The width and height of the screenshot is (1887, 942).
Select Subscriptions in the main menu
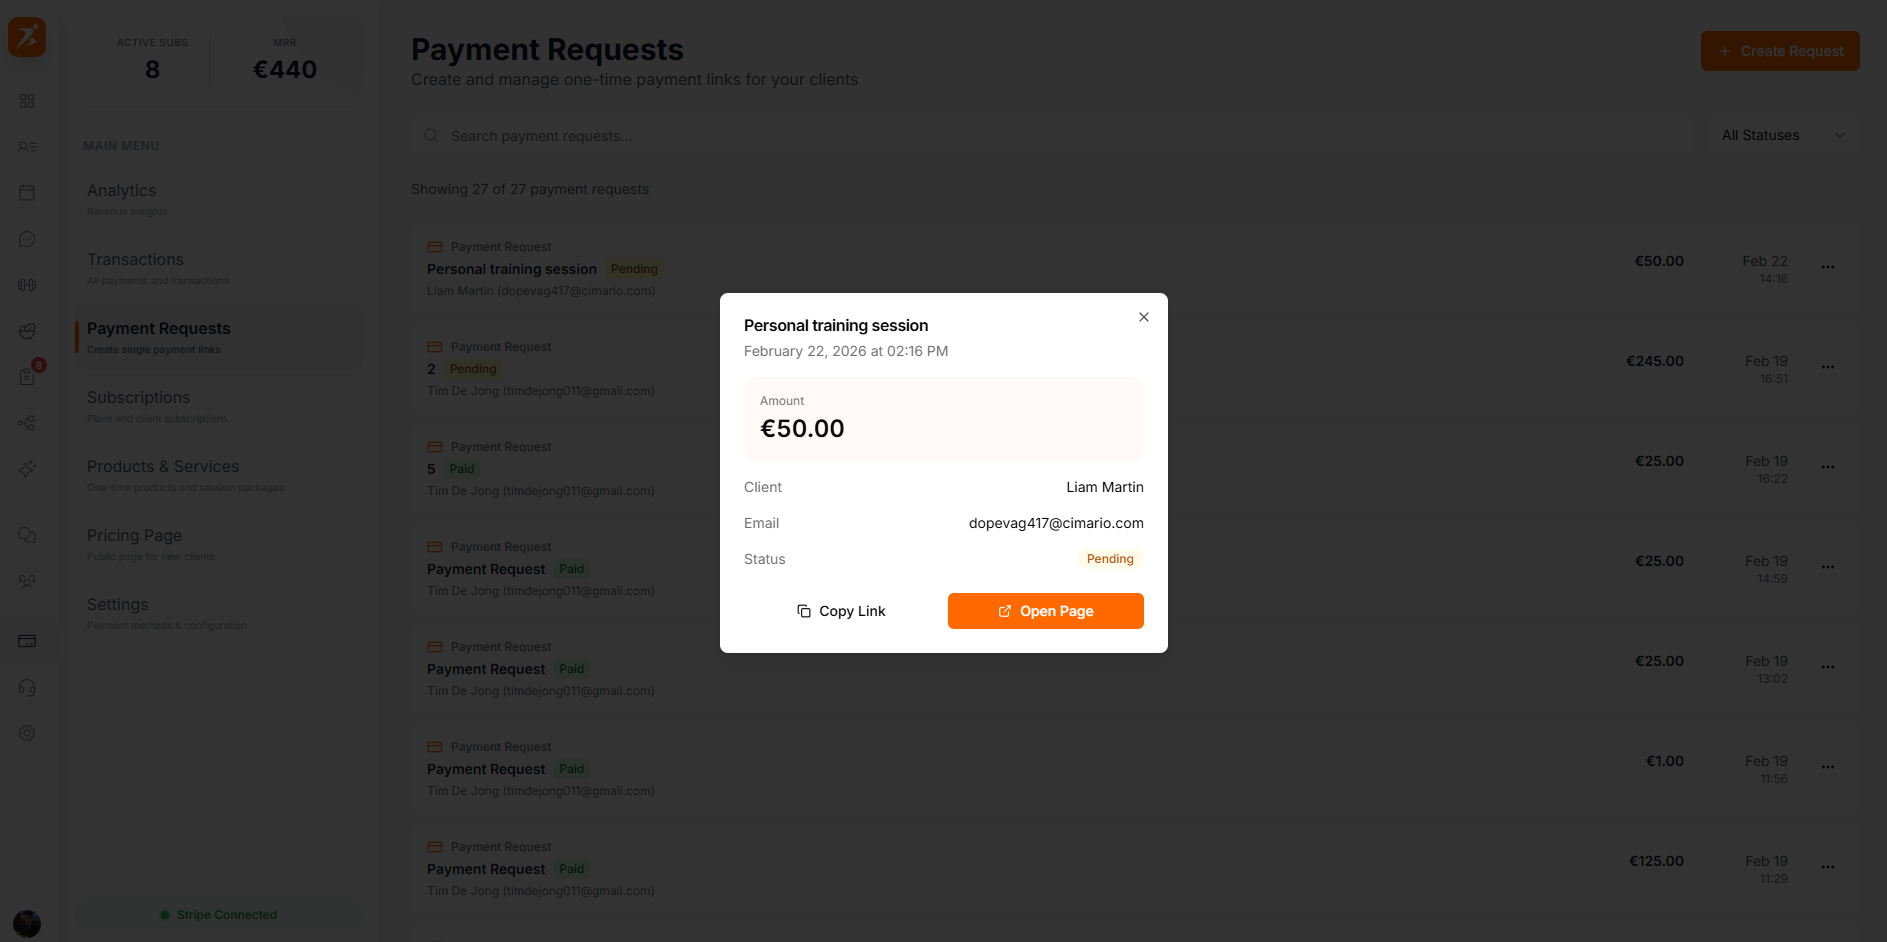pyautogui.click(x=138, y=397)
